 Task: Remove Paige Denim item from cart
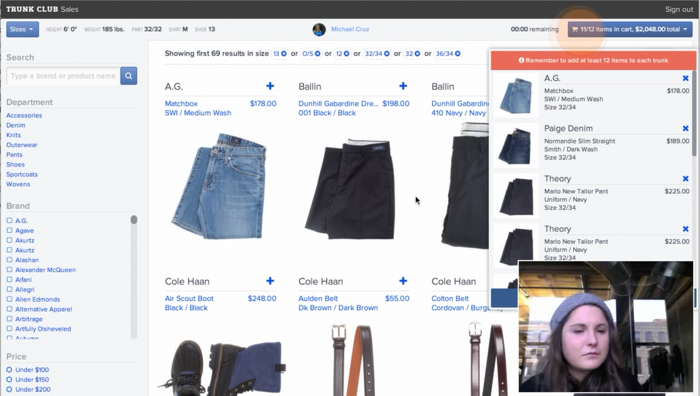(x=686, y=129)
